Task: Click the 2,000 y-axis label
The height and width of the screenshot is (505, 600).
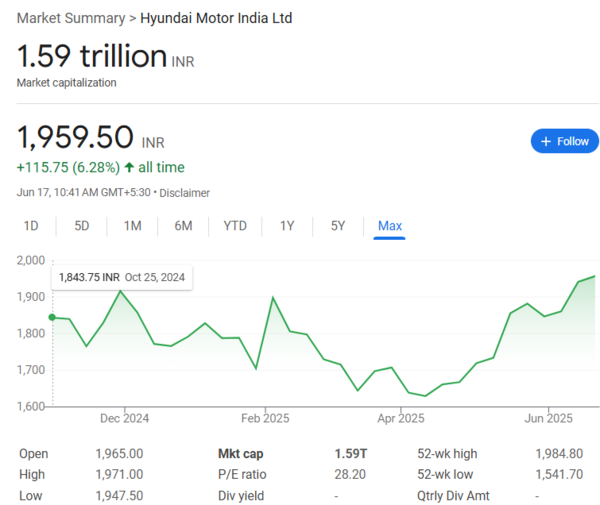Action: [x=31, y=260]
